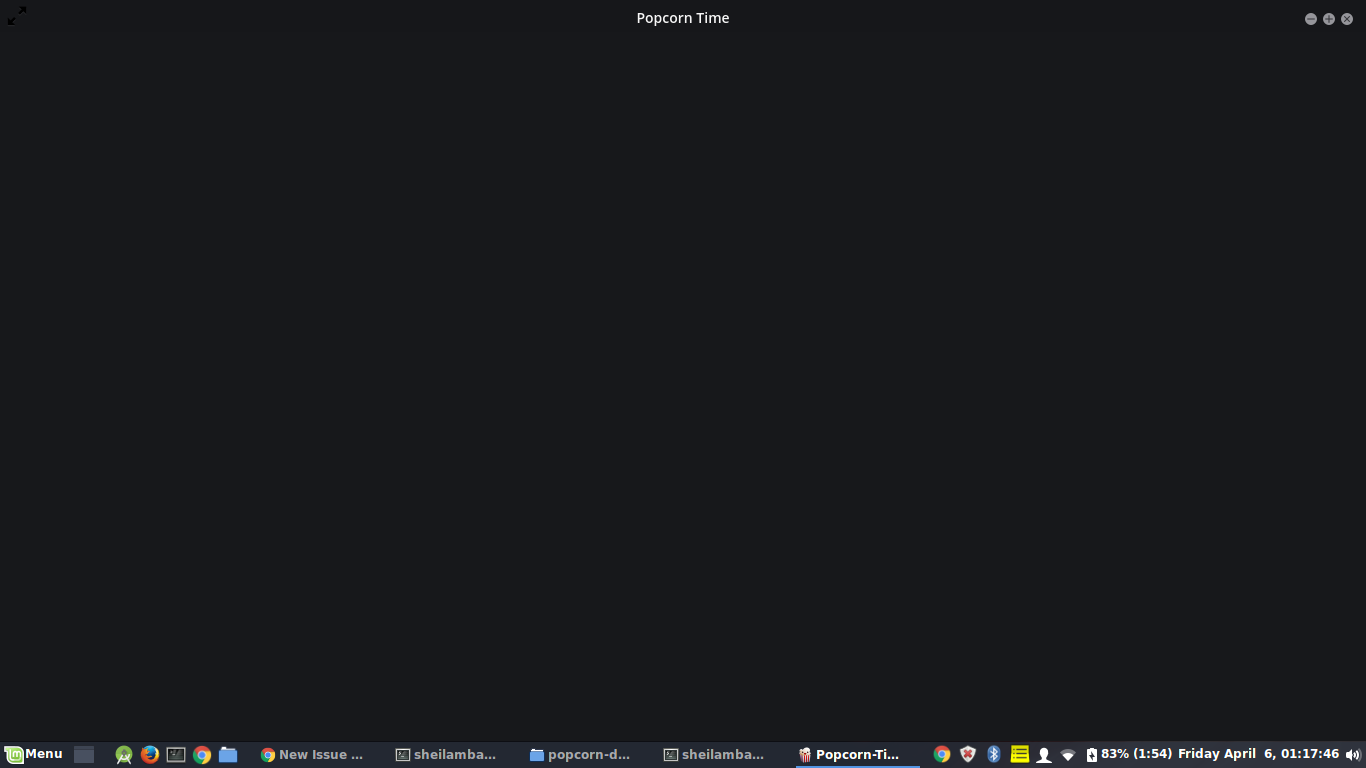Launch the terminal from the panel
This screenshot has height=768, width=1366.
(175, 754)
